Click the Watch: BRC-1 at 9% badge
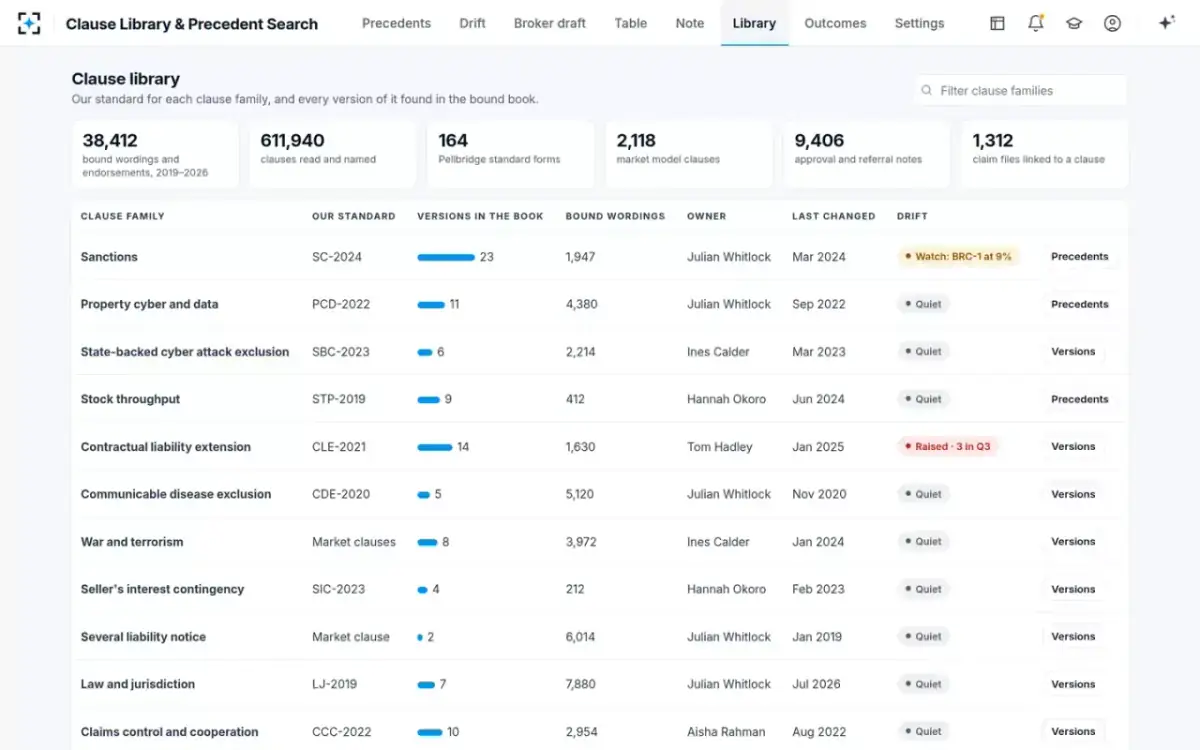The width and height of the screenshot is (1200, 750). [x=958, y=257]
